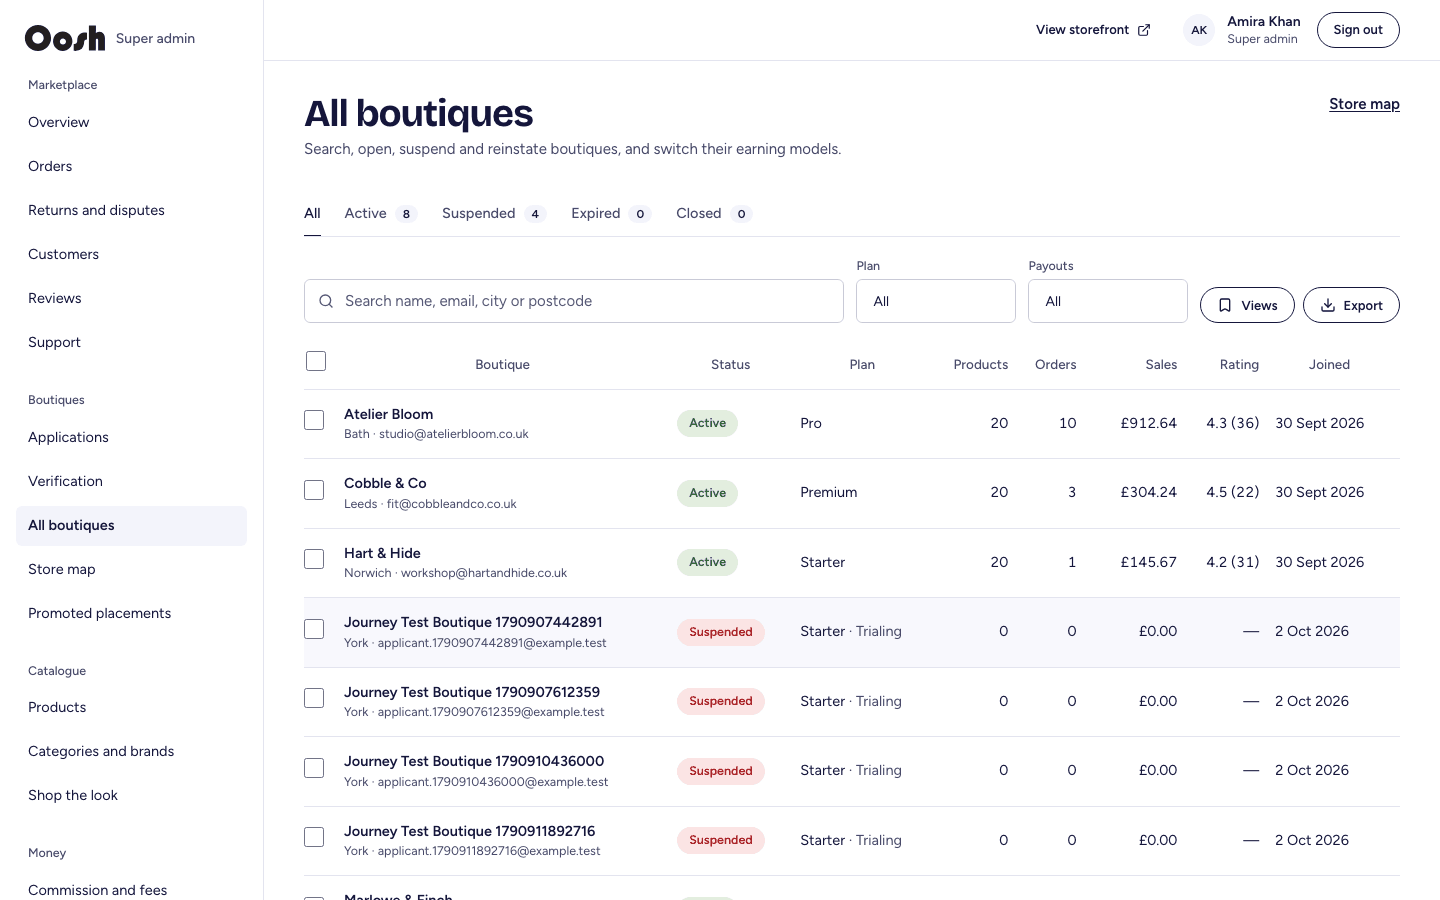Open Promoted placements in the sidebar
1440x900 pixels.
click(x=99, y=613)
